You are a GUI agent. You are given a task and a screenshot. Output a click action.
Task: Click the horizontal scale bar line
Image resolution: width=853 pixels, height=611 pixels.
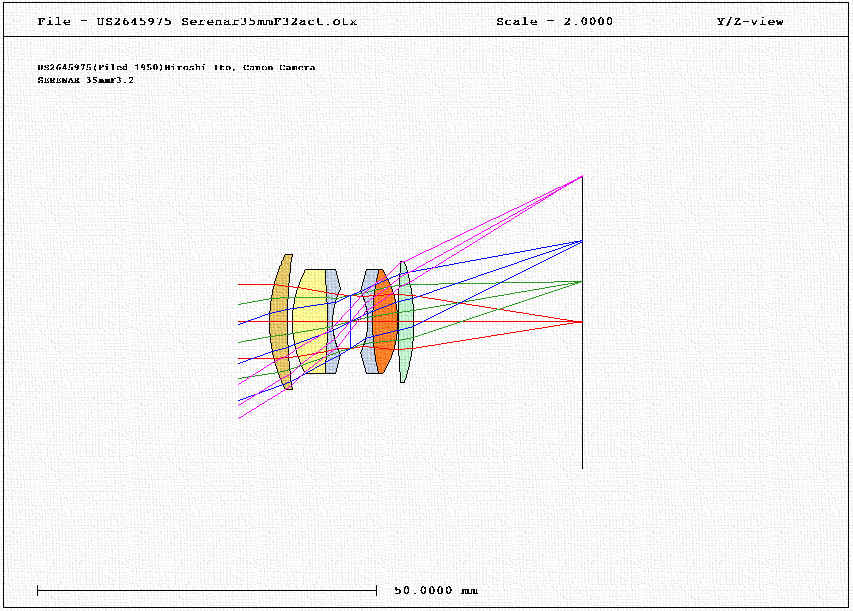coord(207,590)
